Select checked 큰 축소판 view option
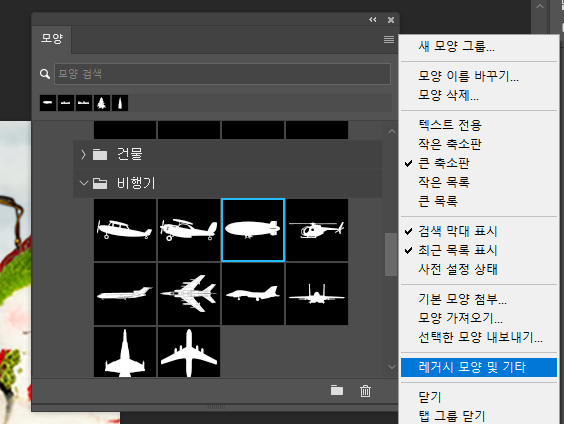The width and height of the screenshot is (564, 424). click(x=479, y=163)
